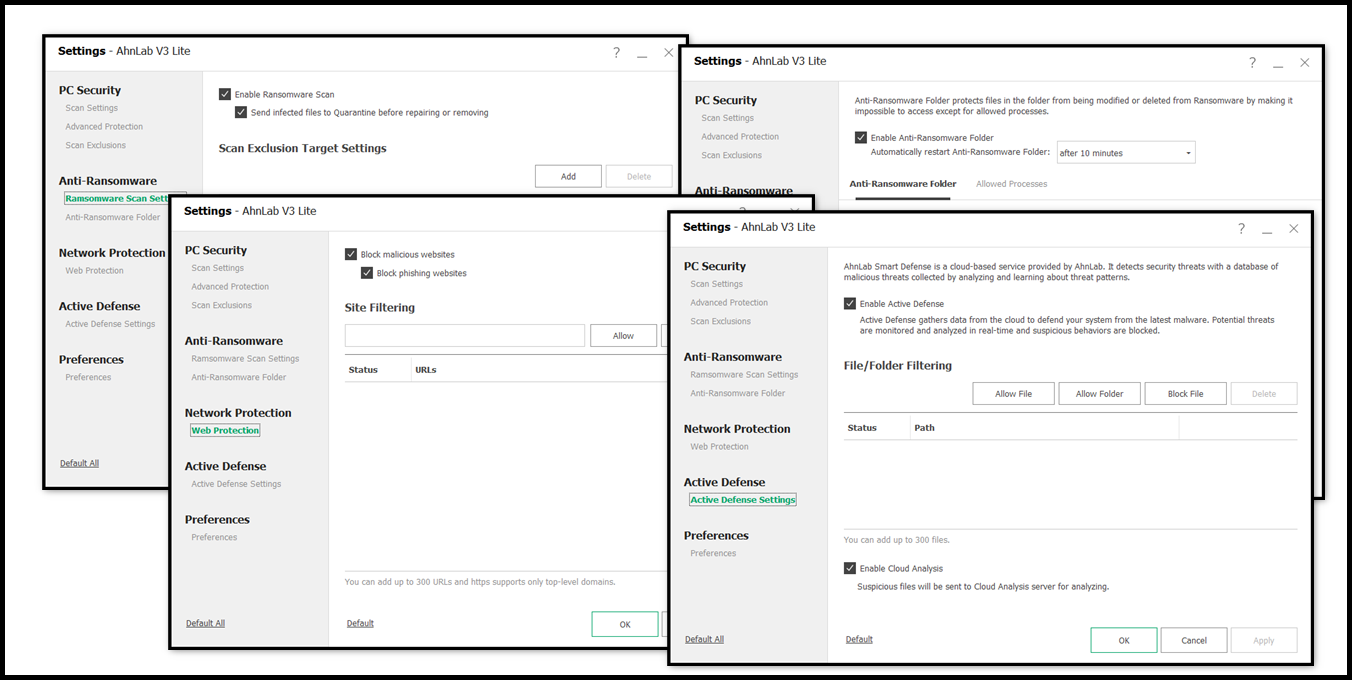Click Cancel in the Active Defense window
Image resolution: width=1352 pixels, height=680 pixels.
click(1194, 640)
